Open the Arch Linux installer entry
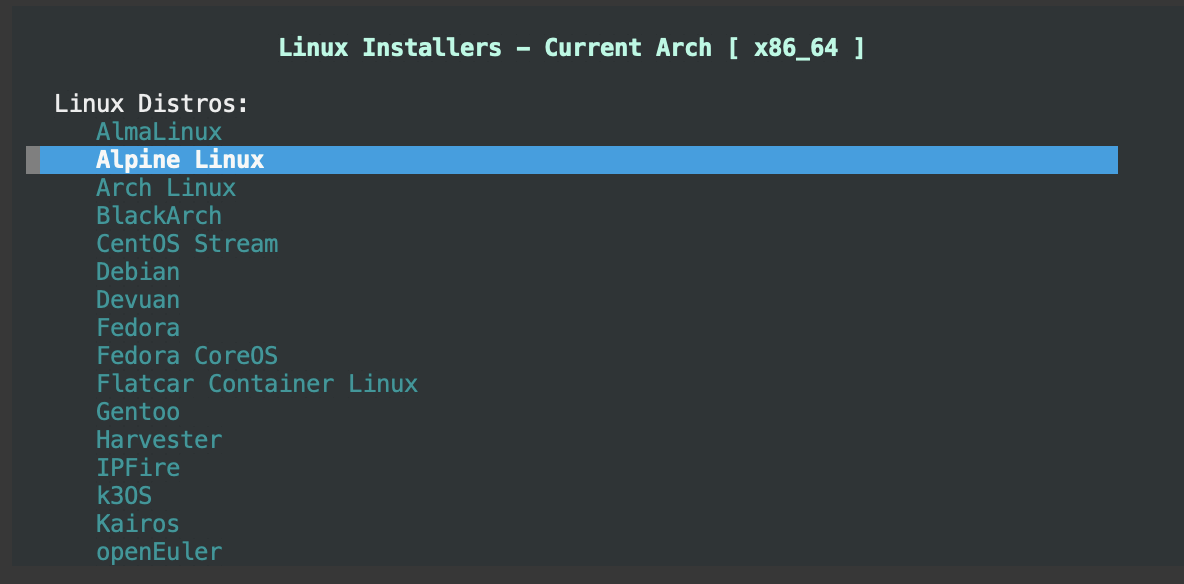The width and height of the screenshot is (1184, 584). [x=166, y=187]
